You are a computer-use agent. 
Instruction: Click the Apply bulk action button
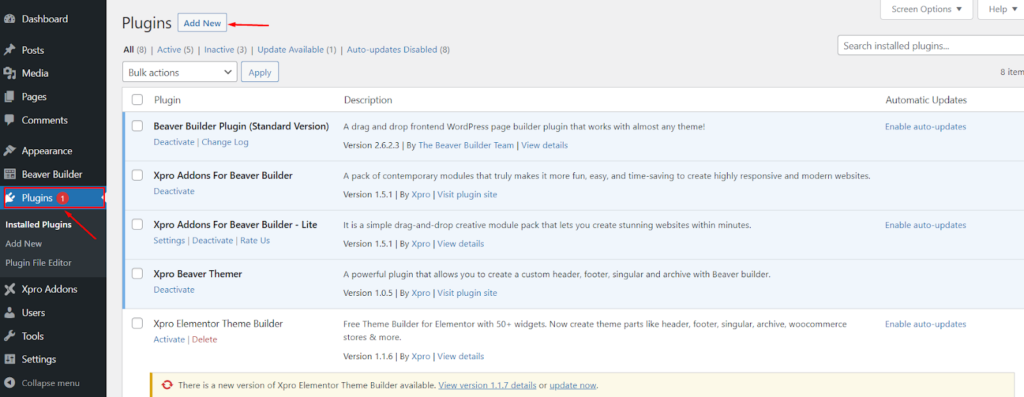point(260,72)
